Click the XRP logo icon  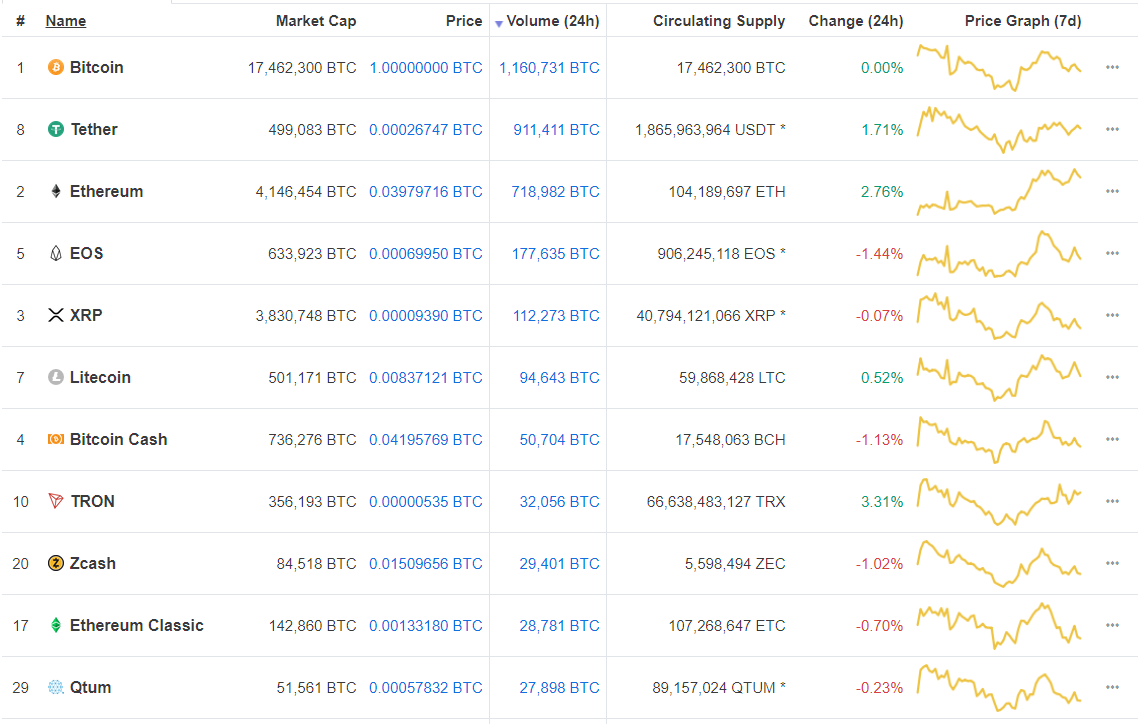pyautogui.click(x=56, y=316)
